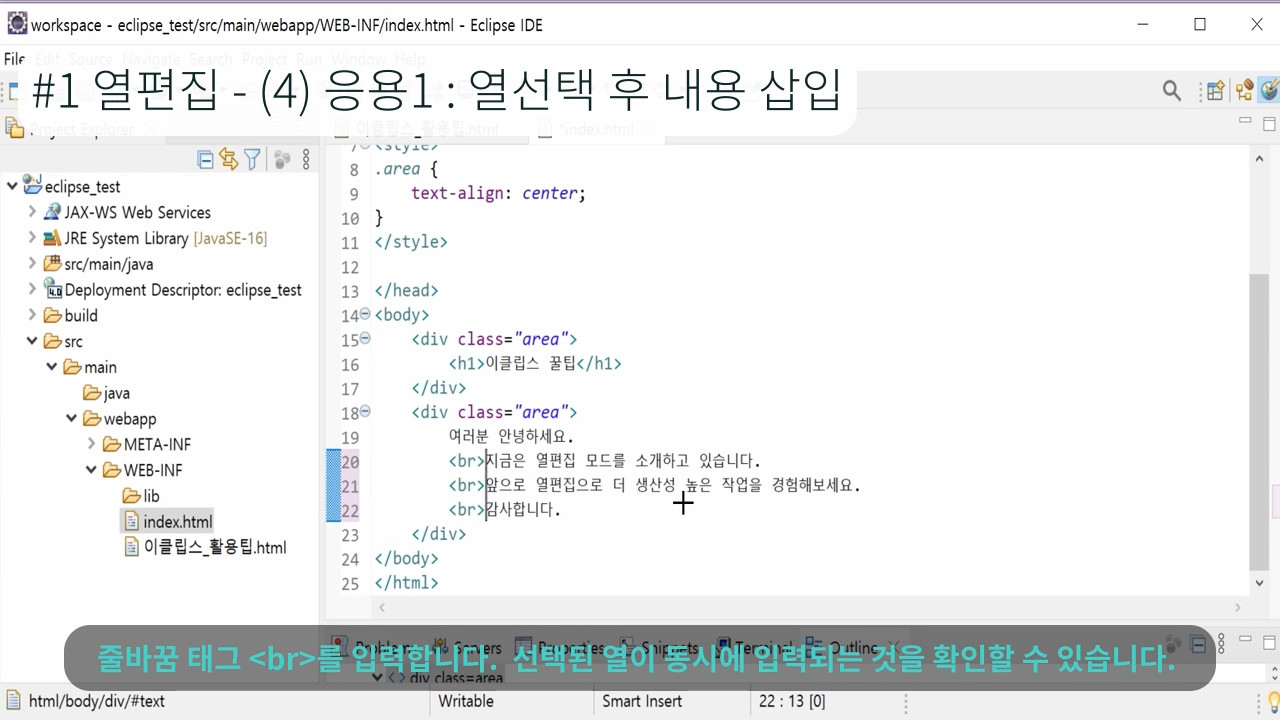The image size is (1280, 720).
Task: Expand src/main/java source folder
Action: pyautogui.click(x=32, y=264)
